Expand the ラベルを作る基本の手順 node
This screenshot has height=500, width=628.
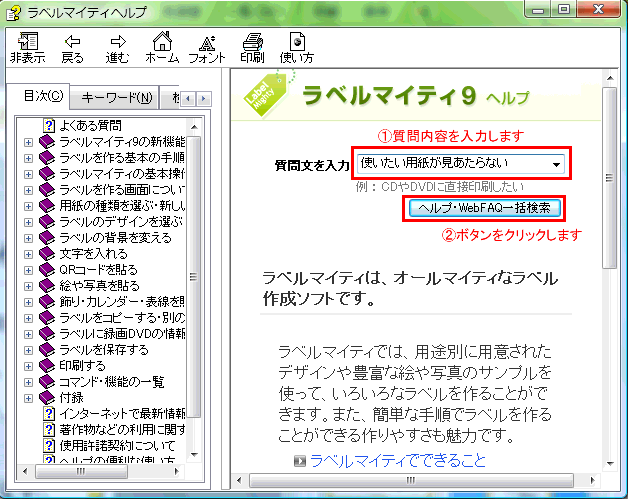coord(28,158)
